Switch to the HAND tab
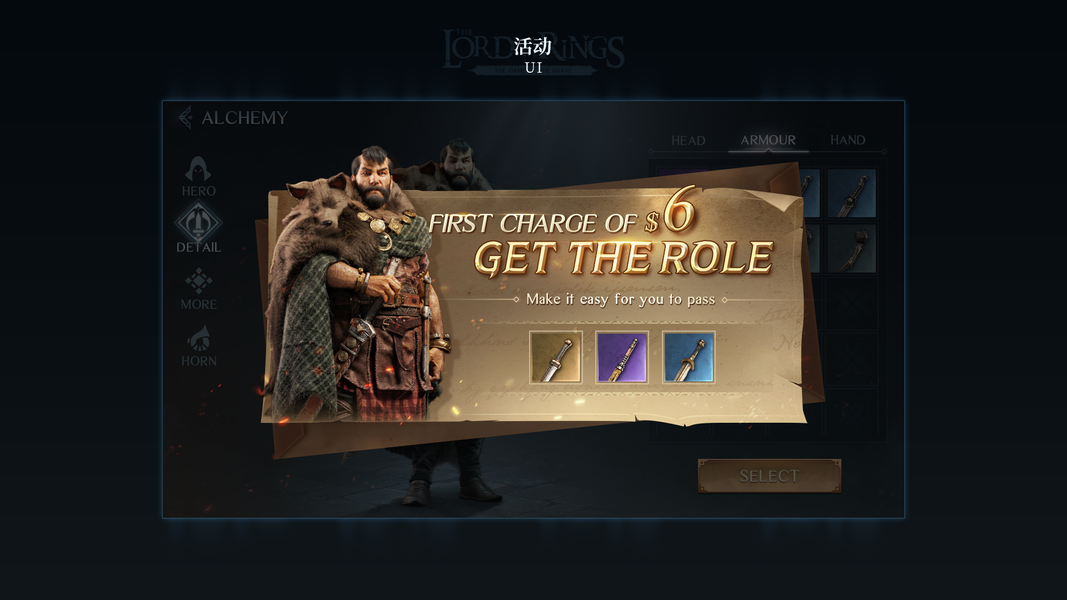The image size is (1067, 600). (x=847, y=140)
